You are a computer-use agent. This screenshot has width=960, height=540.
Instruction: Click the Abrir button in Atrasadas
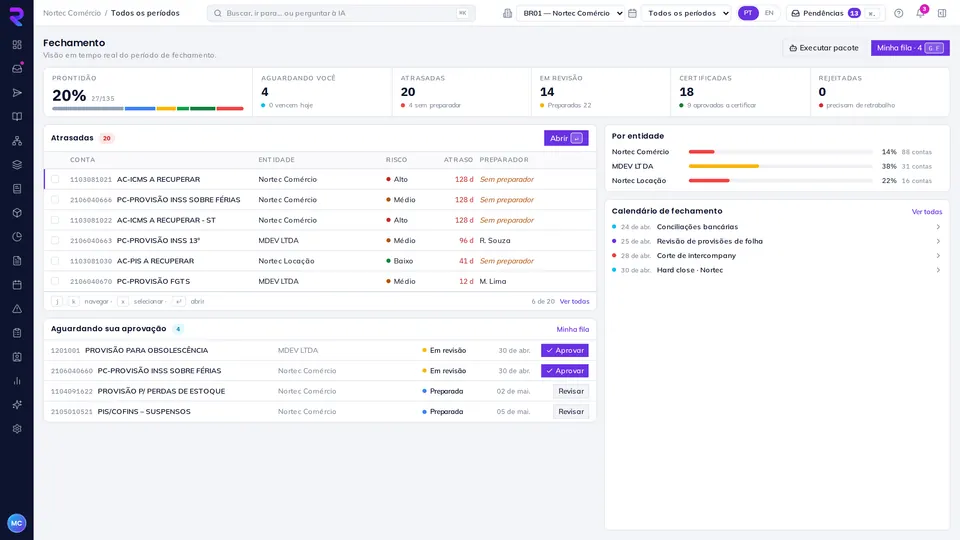(566, 138)
